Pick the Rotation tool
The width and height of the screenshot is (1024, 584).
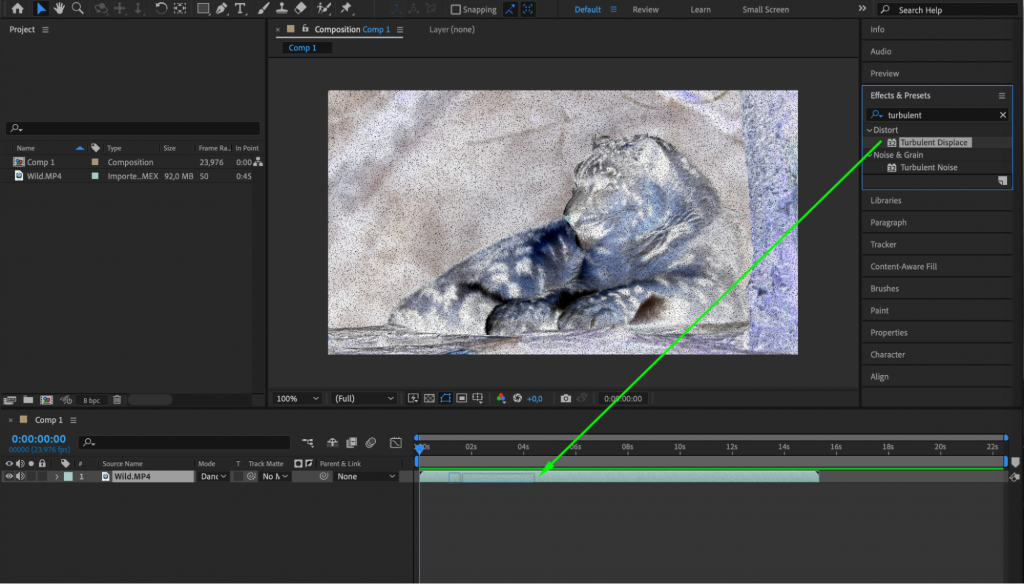160,10
